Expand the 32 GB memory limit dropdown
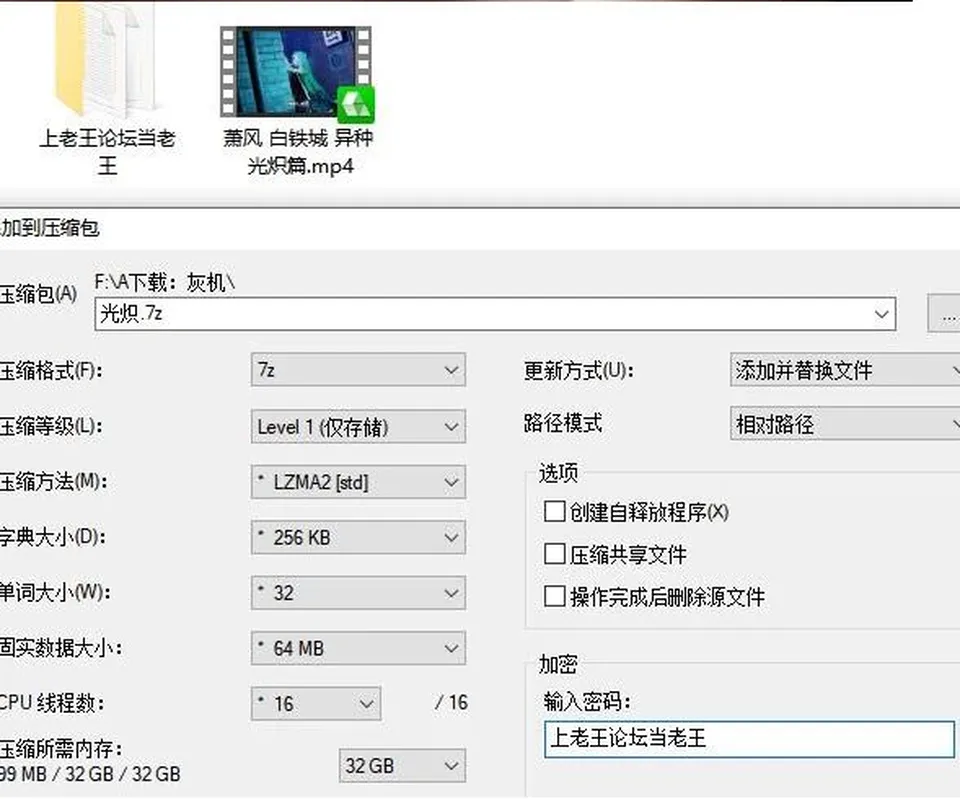Viewport: 960px width, 799px height. pos(402,766)
